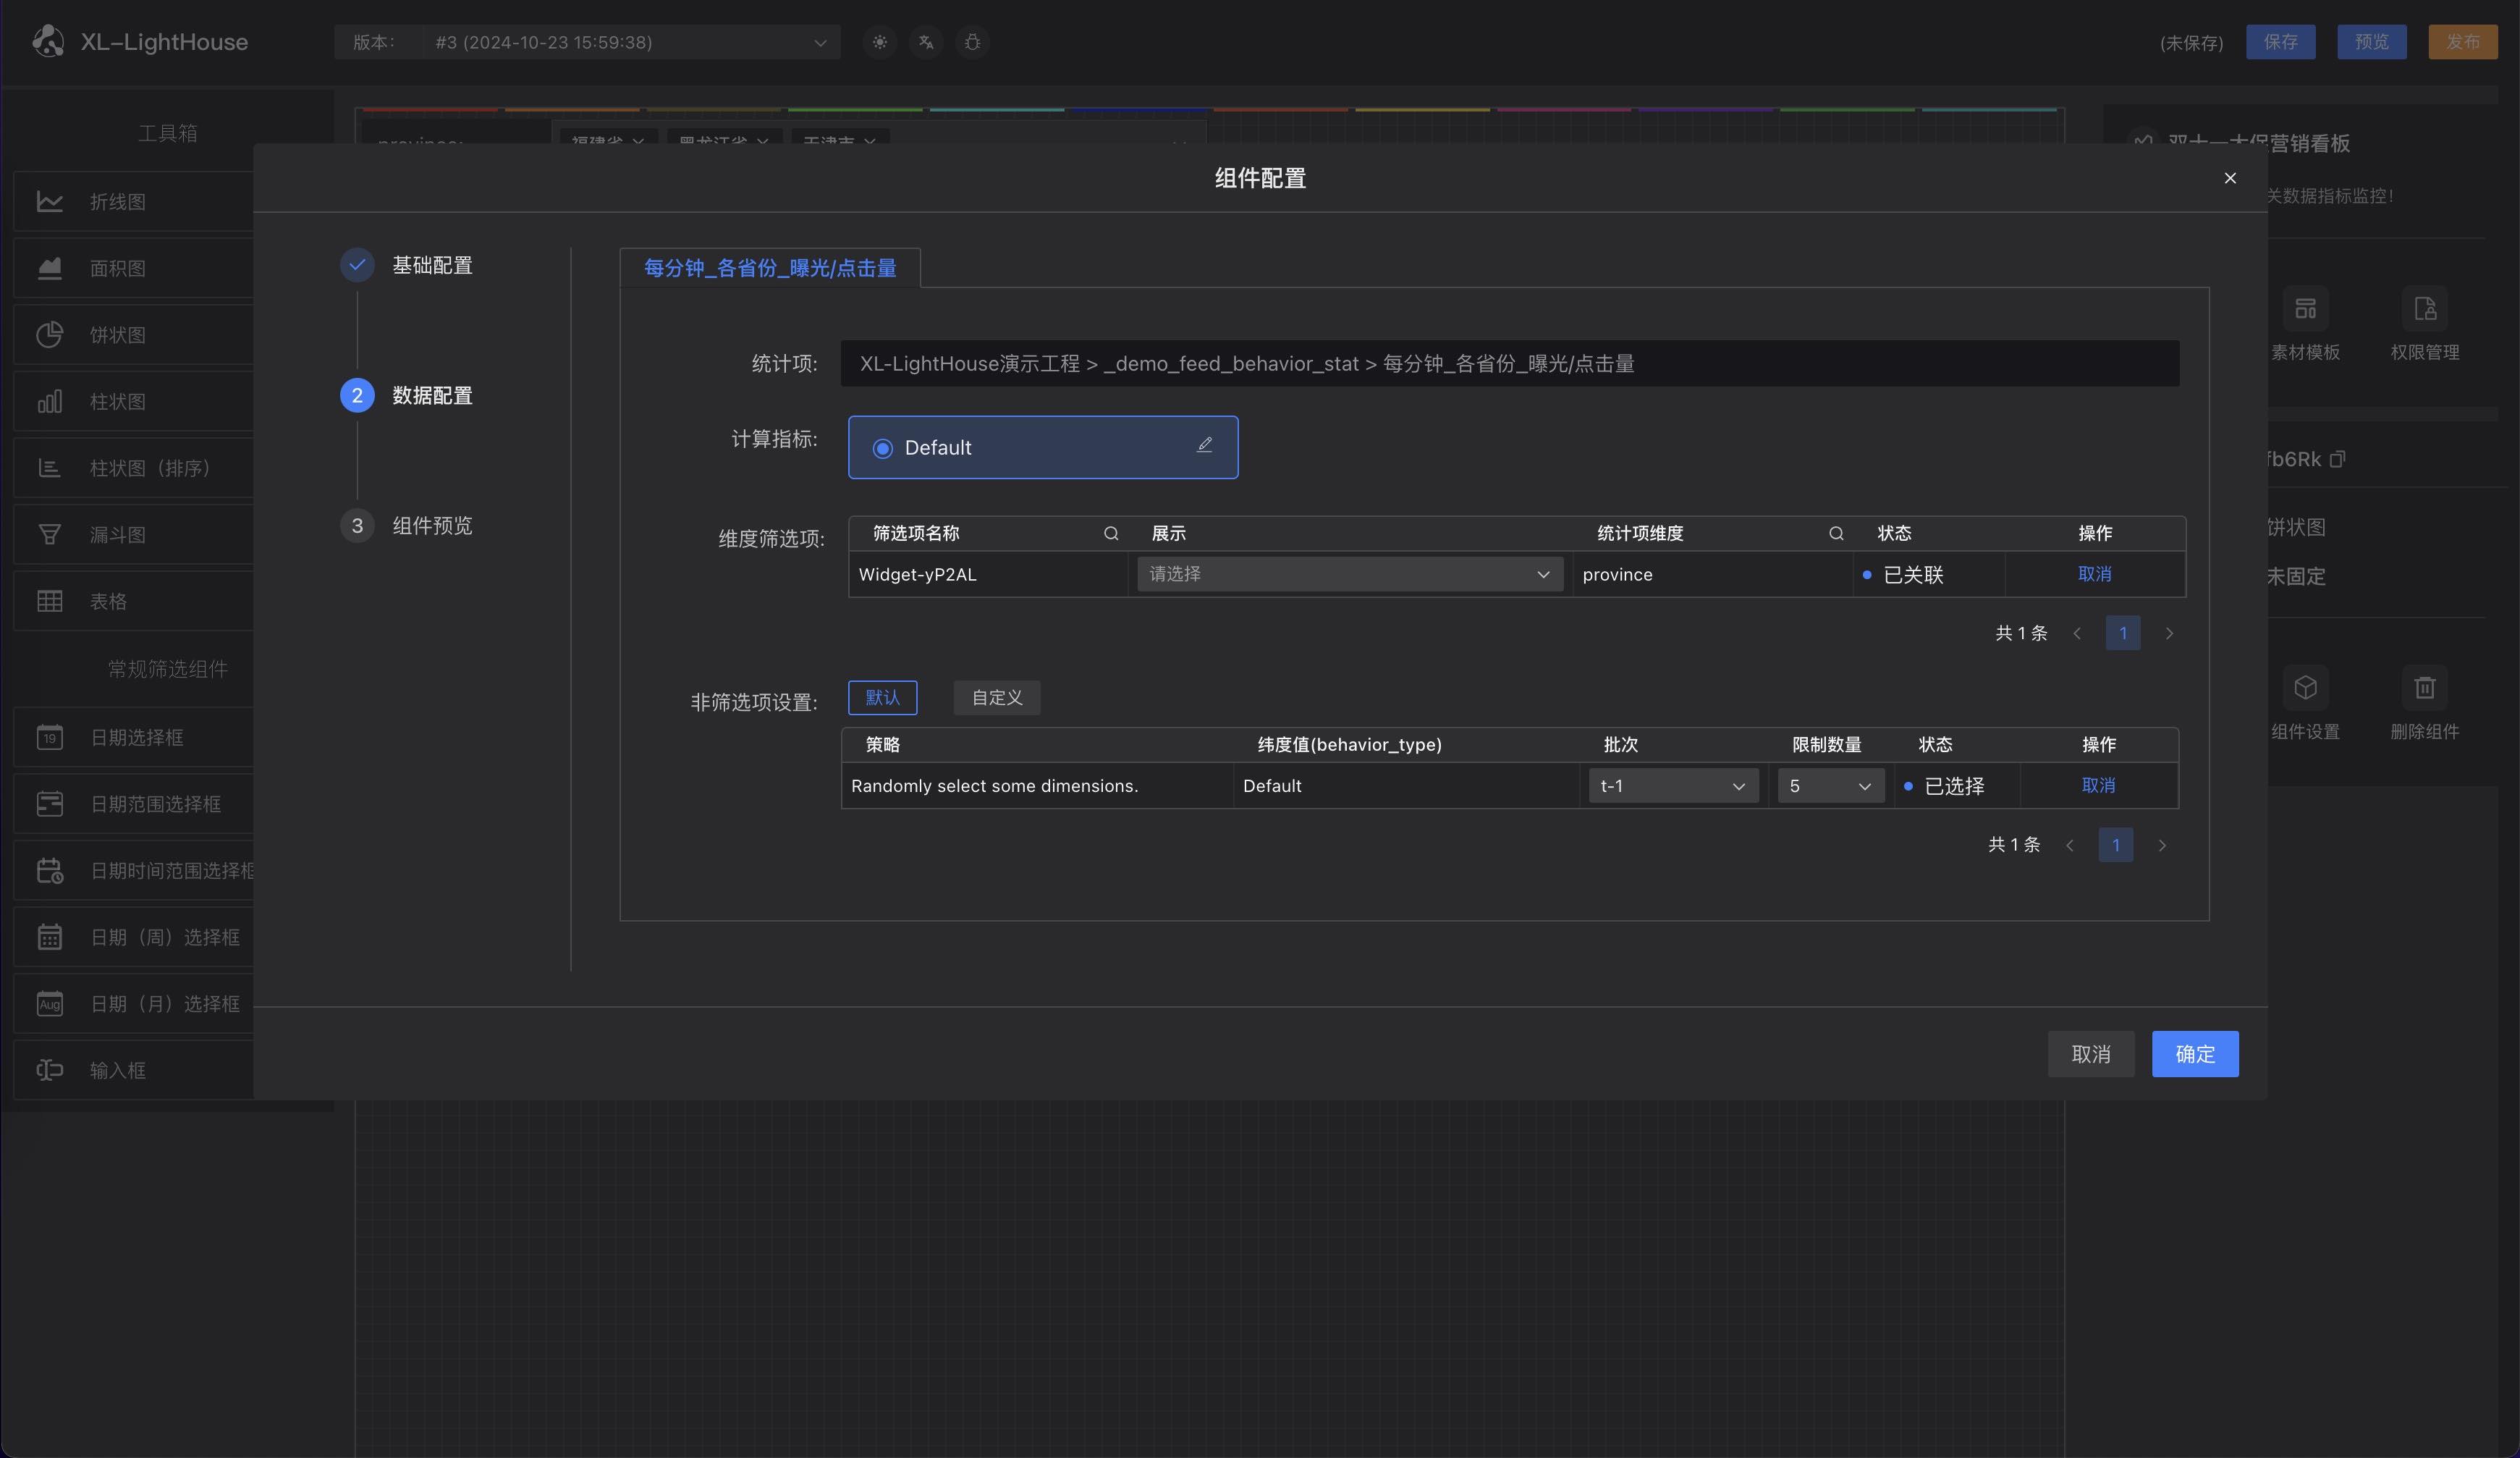Copy the fb6Rk widget ID icon

click(2337, 459)
